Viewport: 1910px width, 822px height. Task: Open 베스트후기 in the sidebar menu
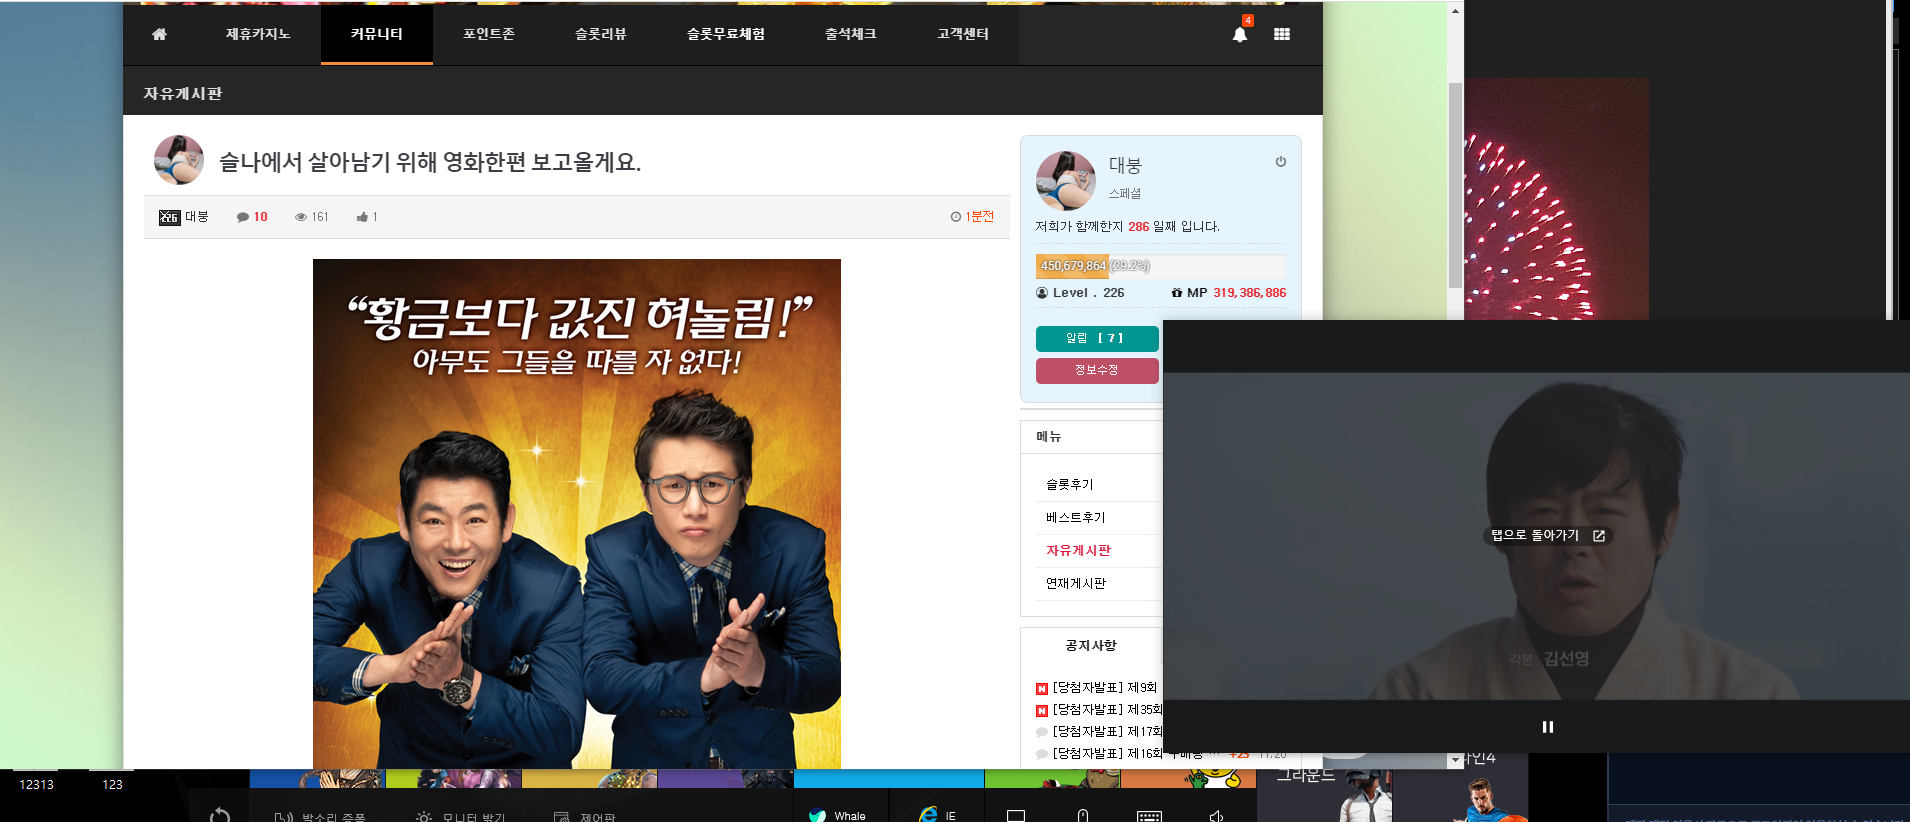(x=1076, y=518)
